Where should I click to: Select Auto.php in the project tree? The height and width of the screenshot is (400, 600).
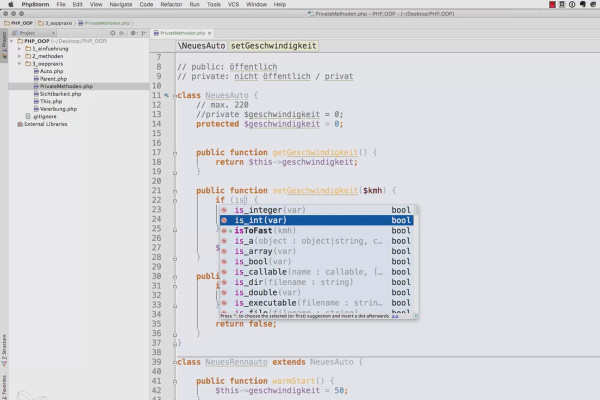[x=48, y=71]
